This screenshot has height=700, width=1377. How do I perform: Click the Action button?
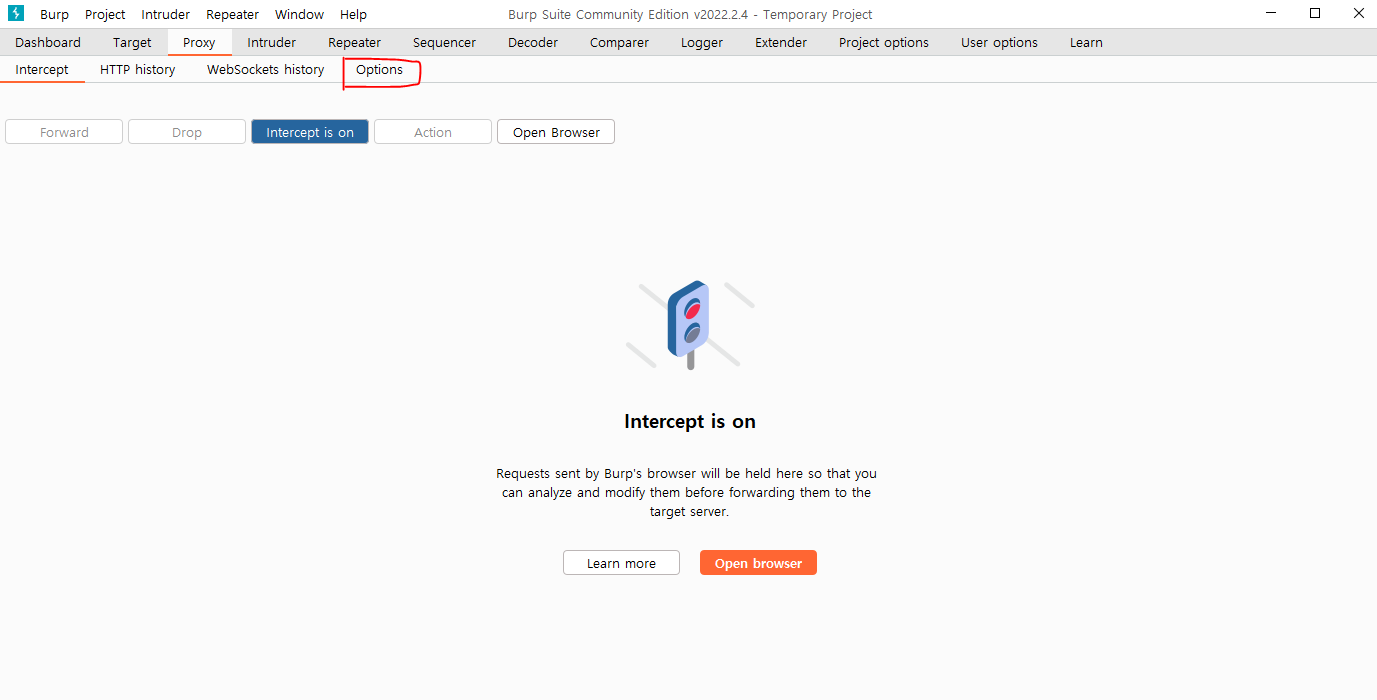[433, 132]
